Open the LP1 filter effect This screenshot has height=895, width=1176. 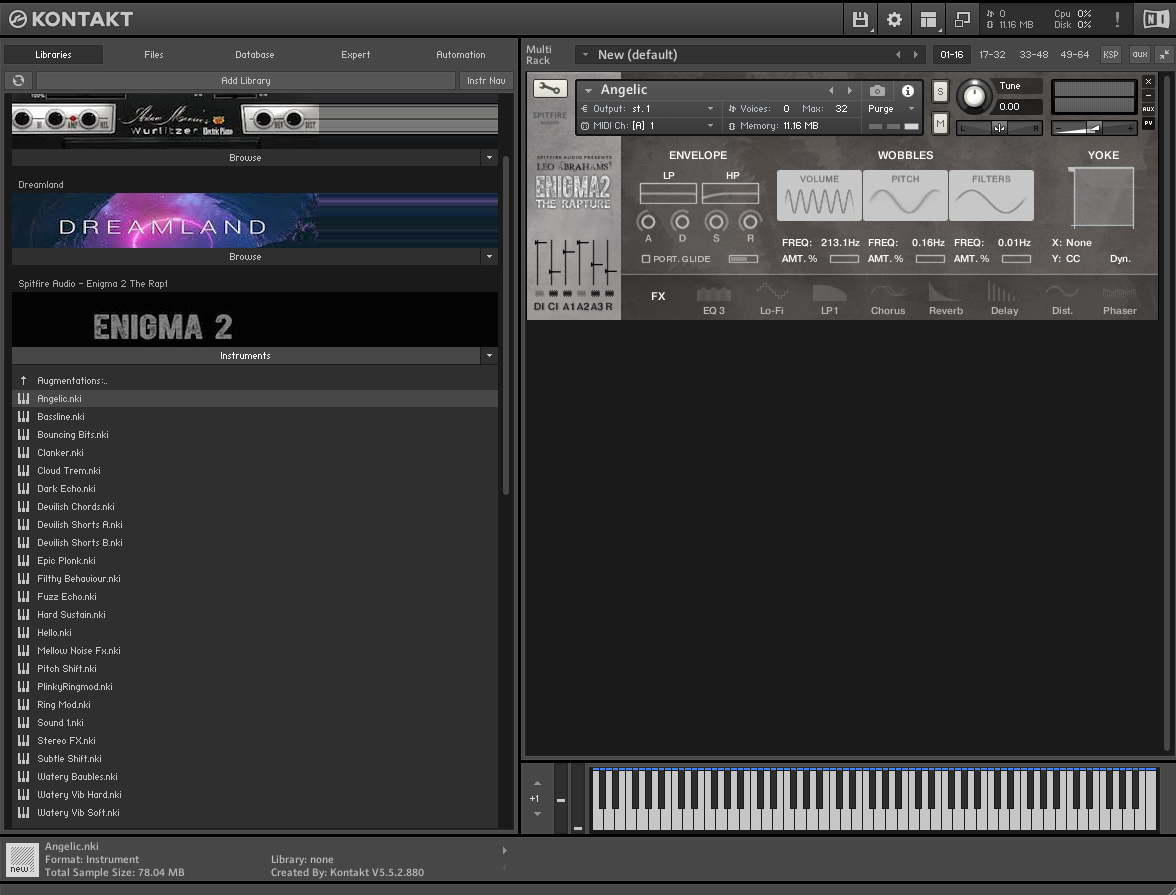click(x=830, y=300)
